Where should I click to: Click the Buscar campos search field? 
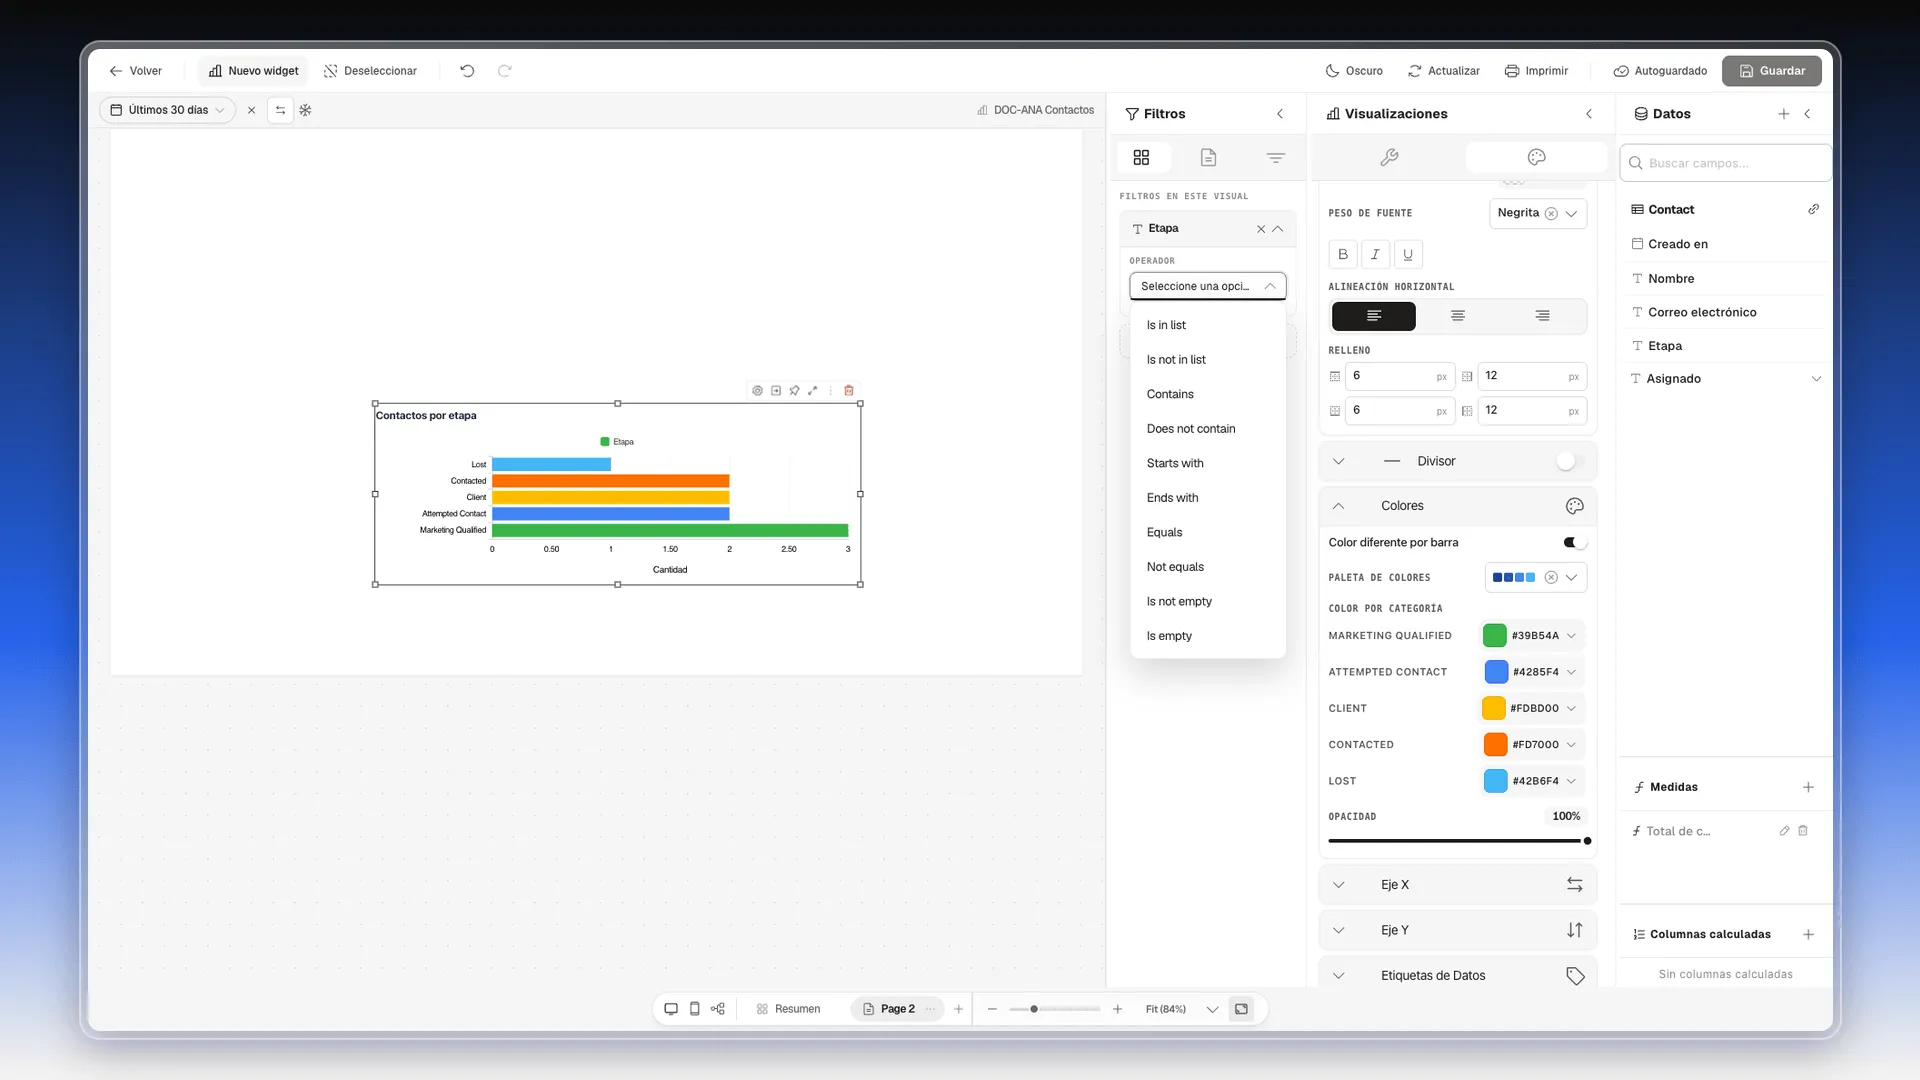(1725, 163)
